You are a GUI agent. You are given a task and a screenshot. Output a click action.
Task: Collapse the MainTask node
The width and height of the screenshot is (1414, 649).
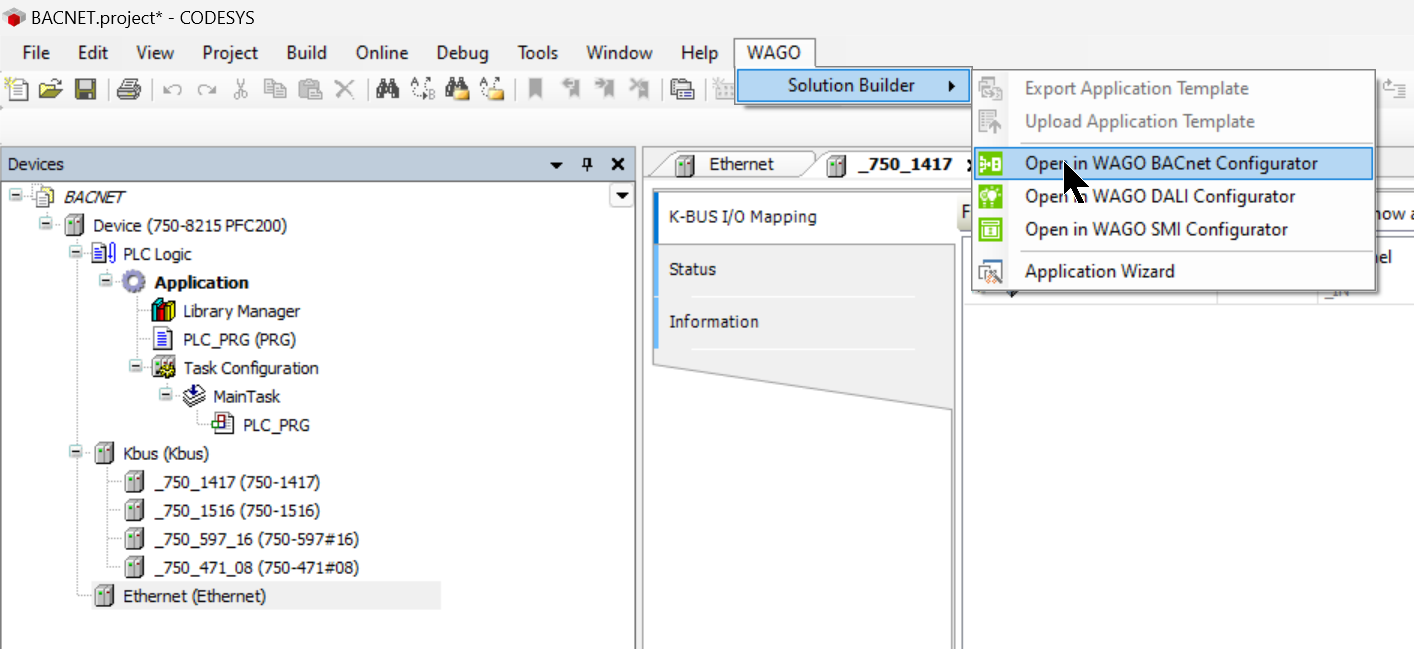165,395
